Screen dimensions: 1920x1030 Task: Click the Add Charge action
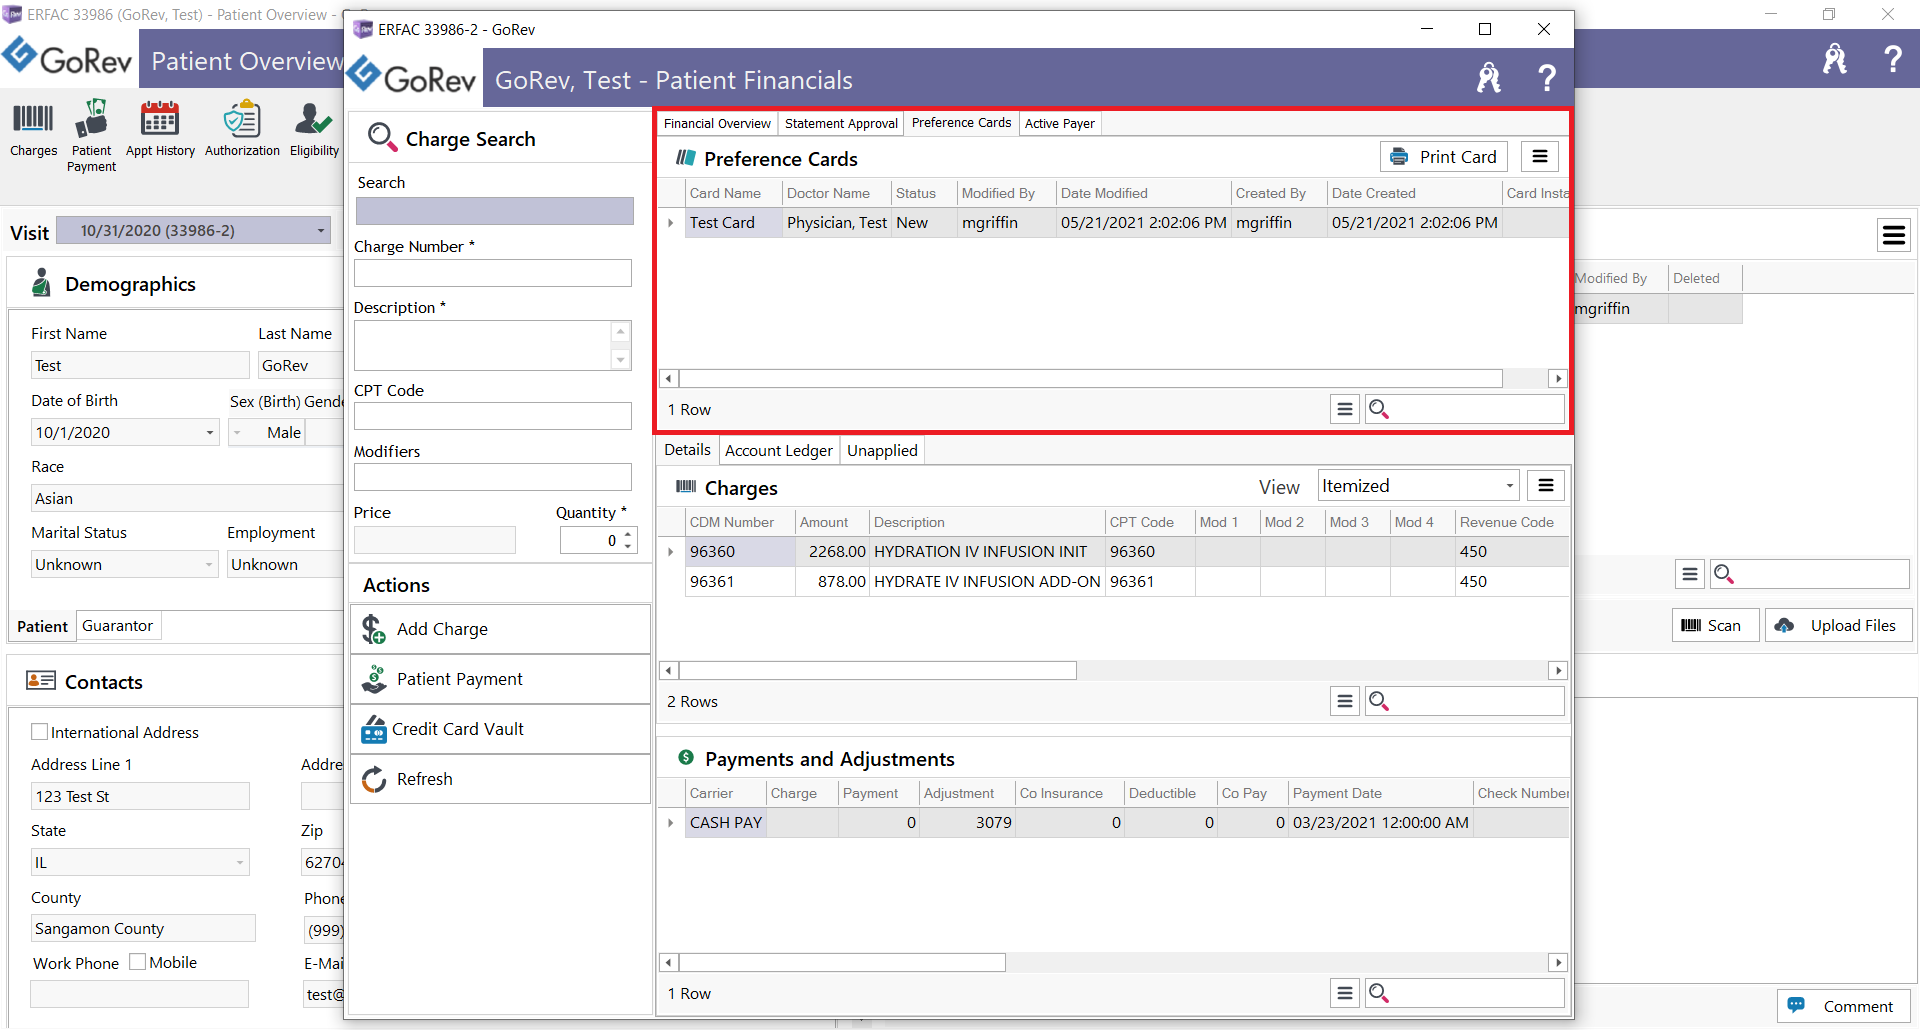pos(500,629)
